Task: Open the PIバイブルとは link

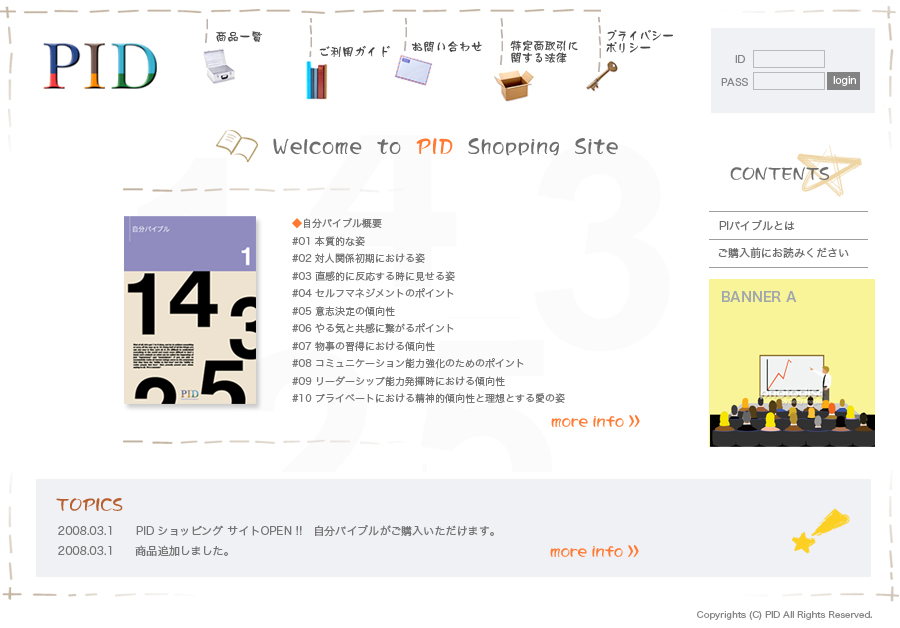Action: (757, 226)
